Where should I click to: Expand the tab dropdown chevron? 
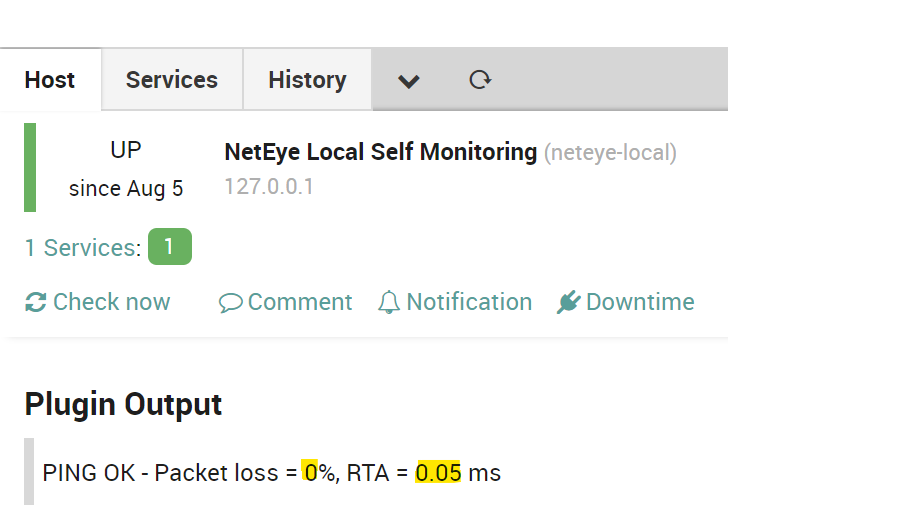click(408, 81)
